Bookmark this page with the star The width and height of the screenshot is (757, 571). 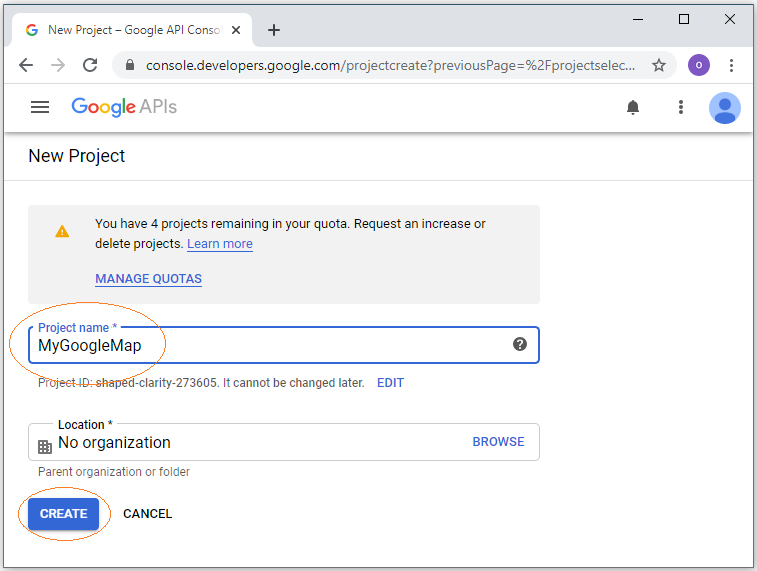[659, 65]
